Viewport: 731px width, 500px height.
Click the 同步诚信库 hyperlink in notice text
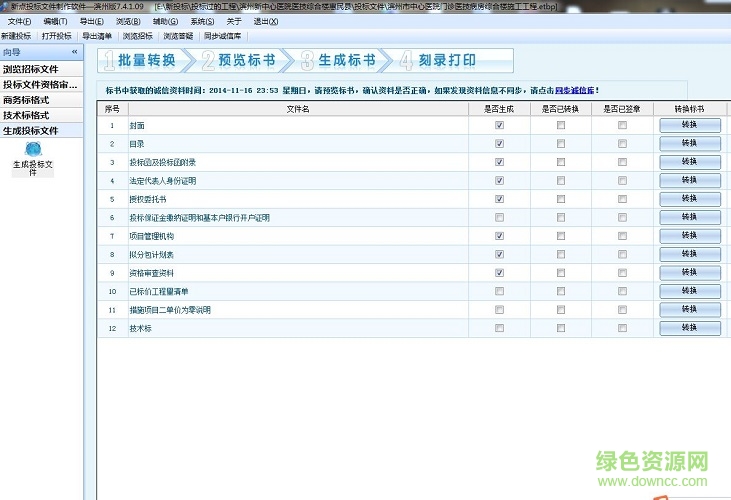click(576, 90)
